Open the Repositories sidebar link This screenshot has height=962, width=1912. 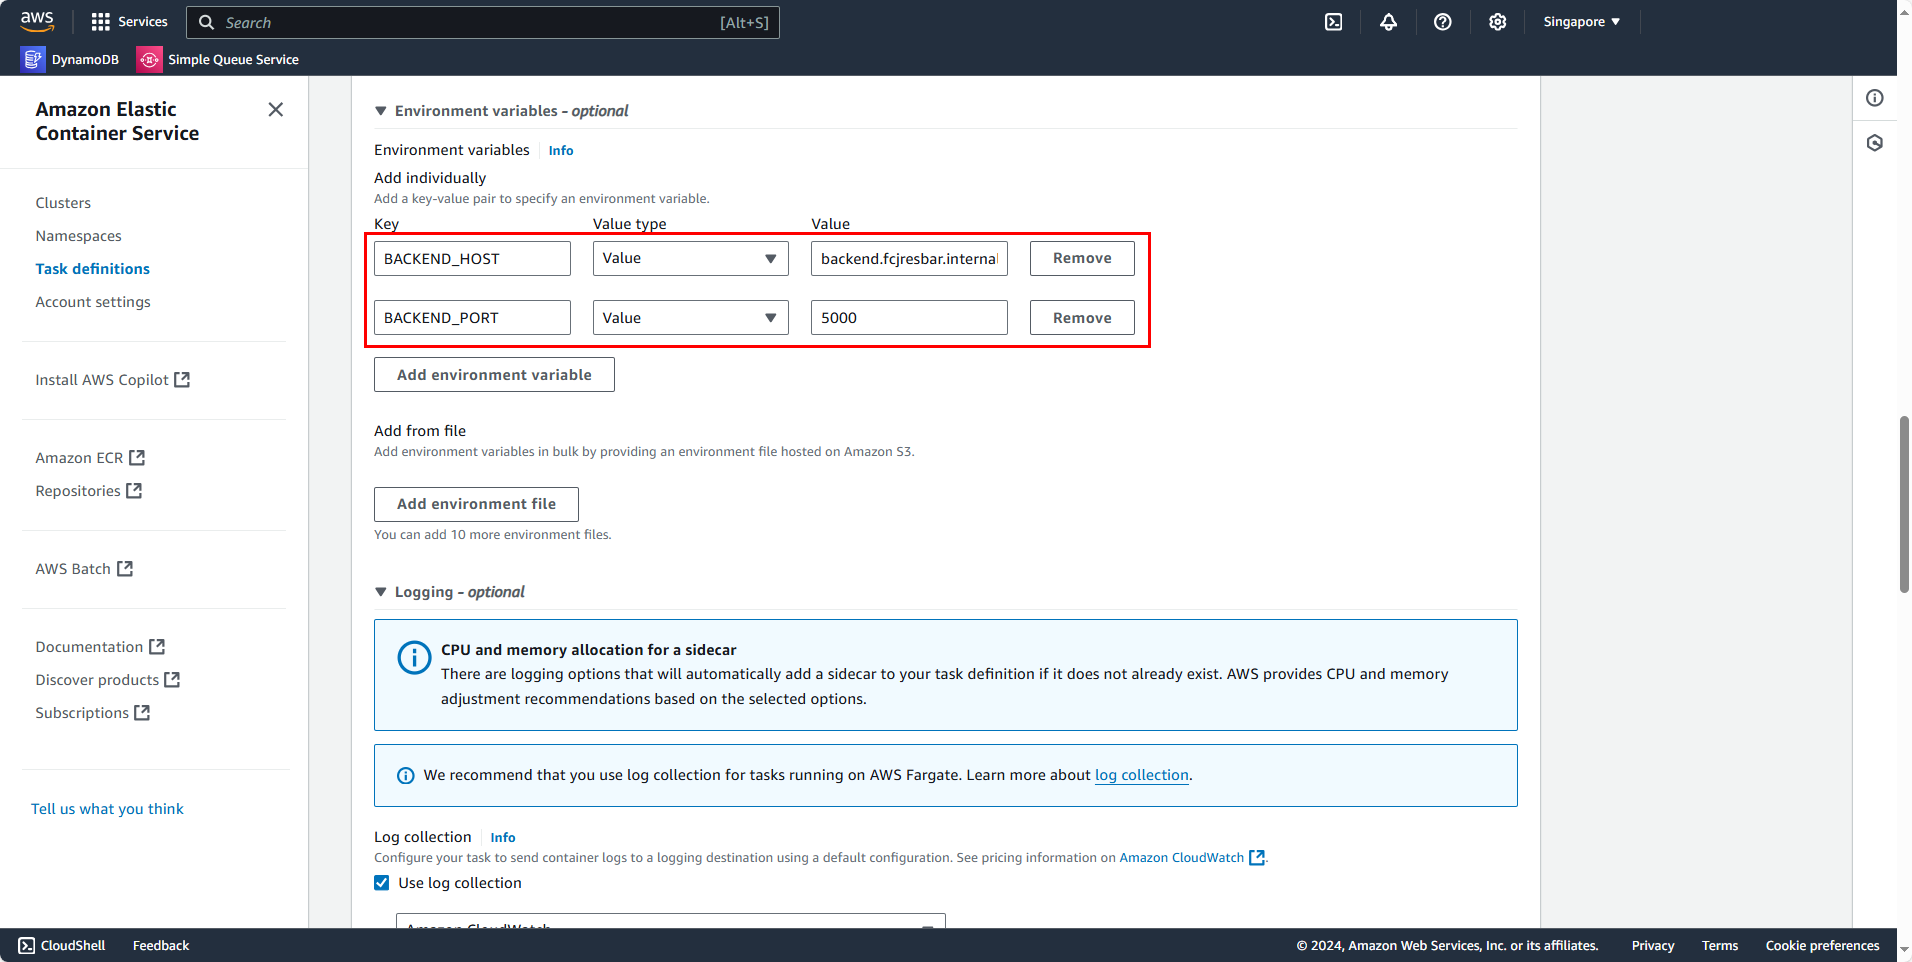78,491
